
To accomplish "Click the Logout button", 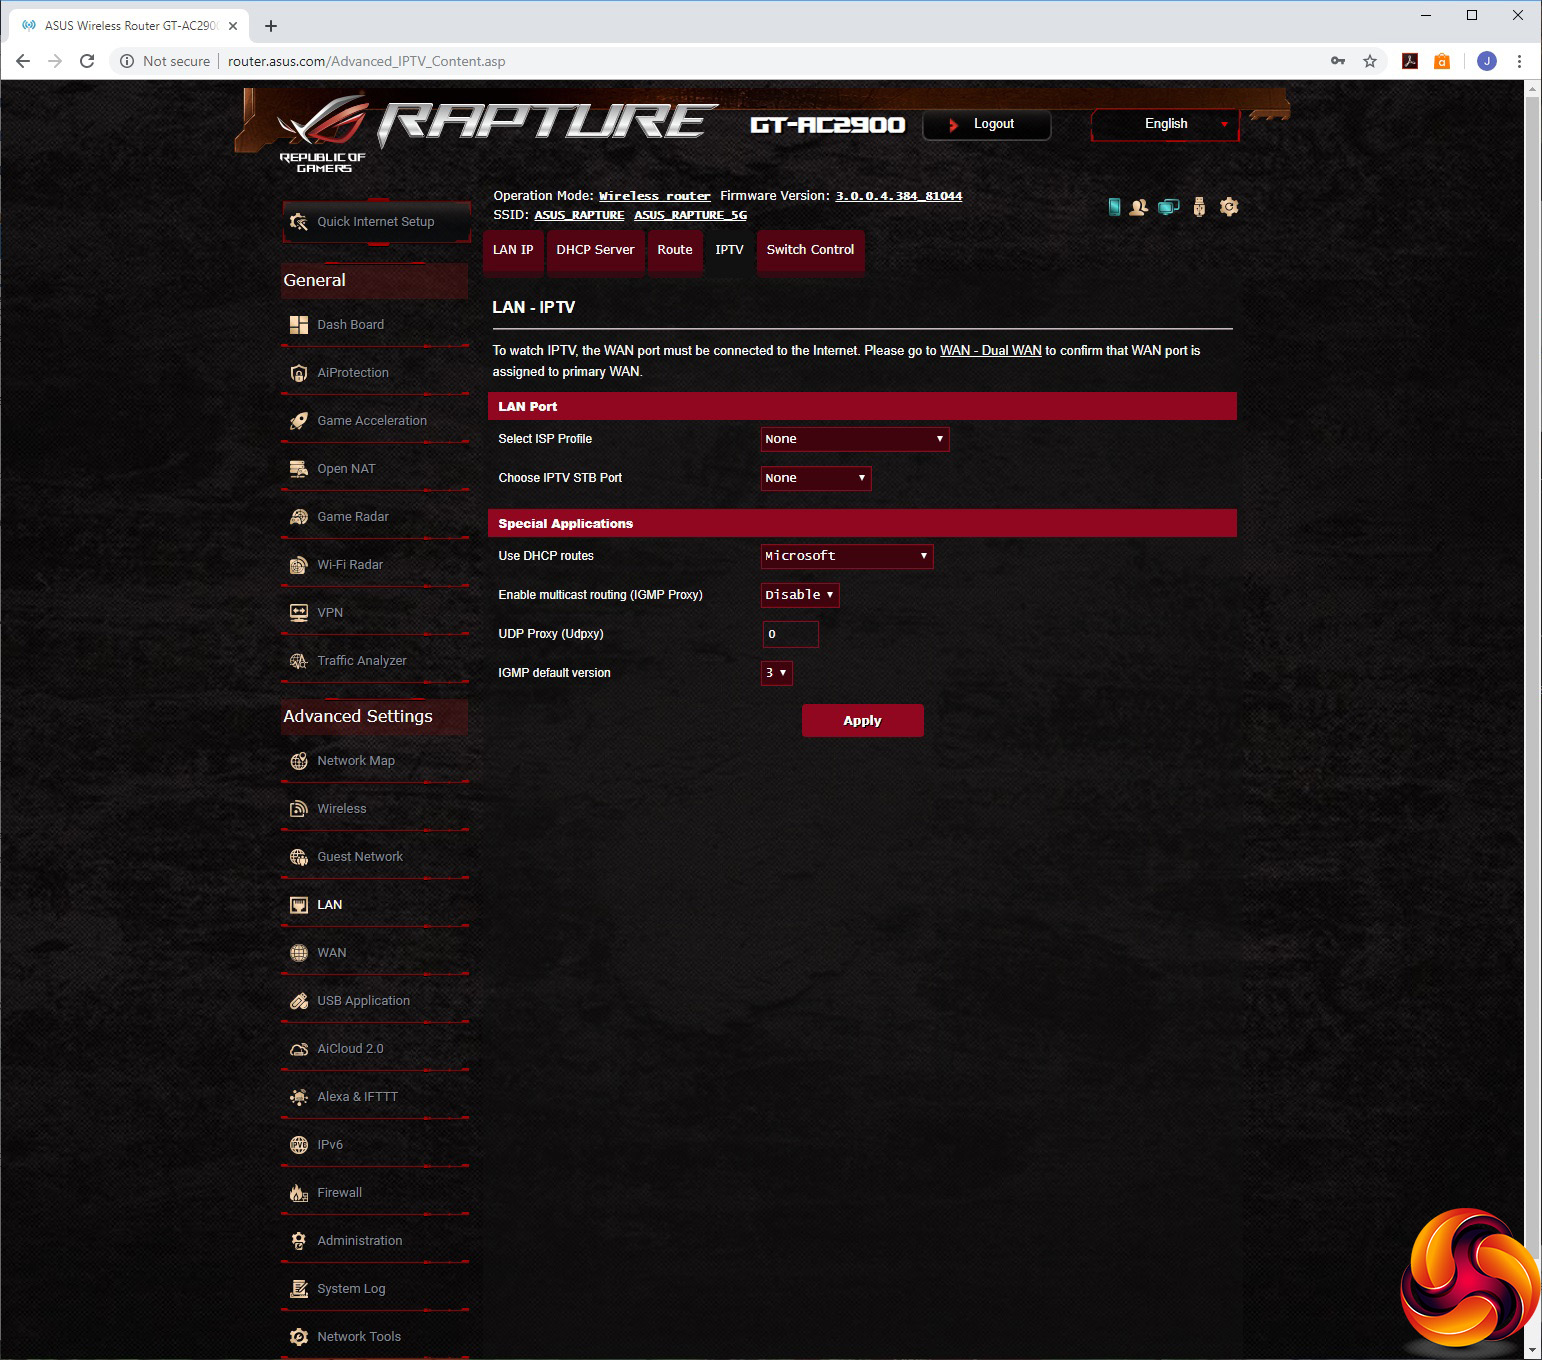I will [986, 124].
